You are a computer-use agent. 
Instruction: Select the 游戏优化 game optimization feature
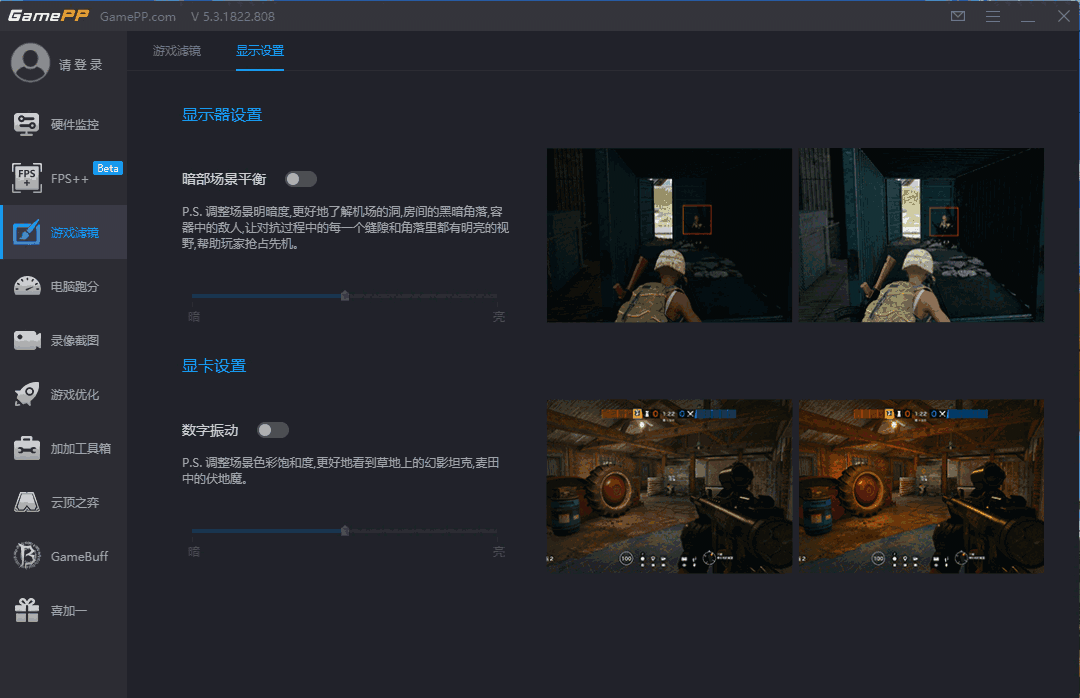tap(63, 394)
